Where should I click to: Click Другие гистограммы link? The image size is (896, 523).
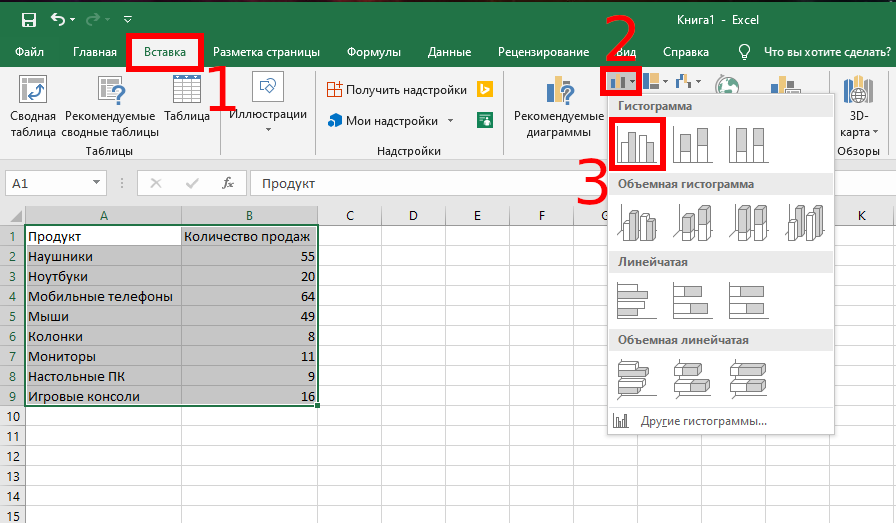703,421
